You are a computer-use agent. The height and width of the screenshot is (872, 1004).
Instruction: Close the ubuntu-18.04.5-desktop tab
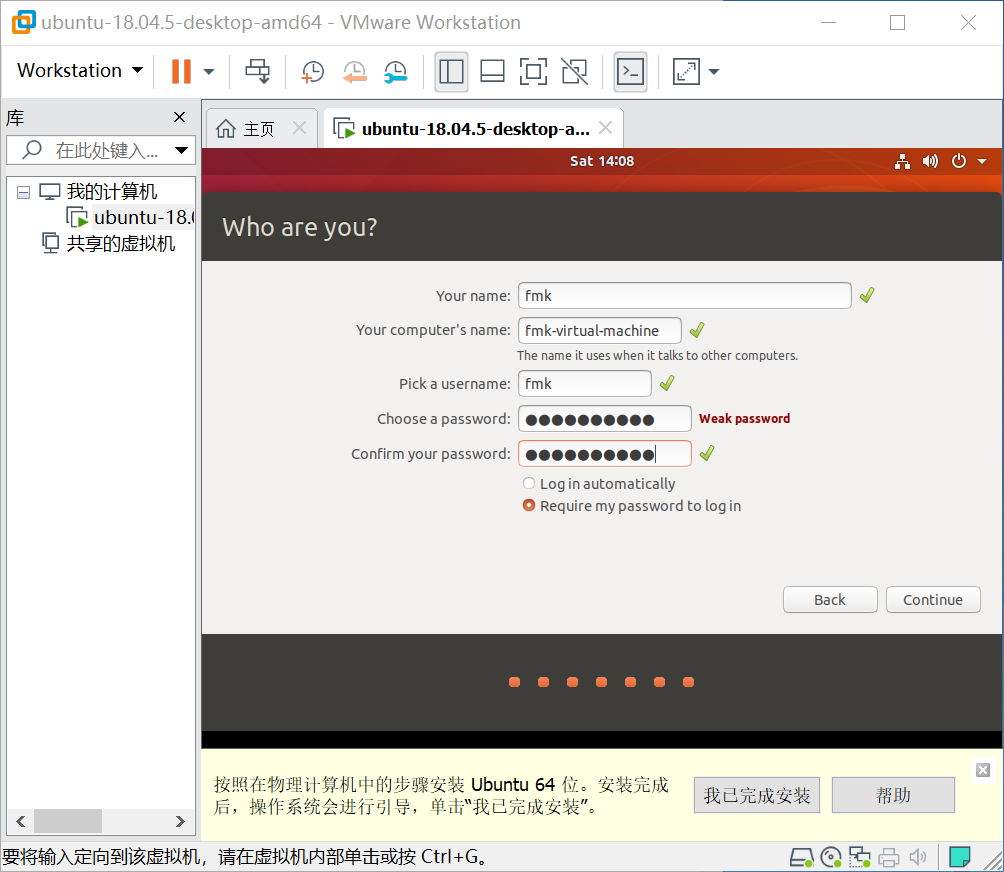tap(605, 127)
